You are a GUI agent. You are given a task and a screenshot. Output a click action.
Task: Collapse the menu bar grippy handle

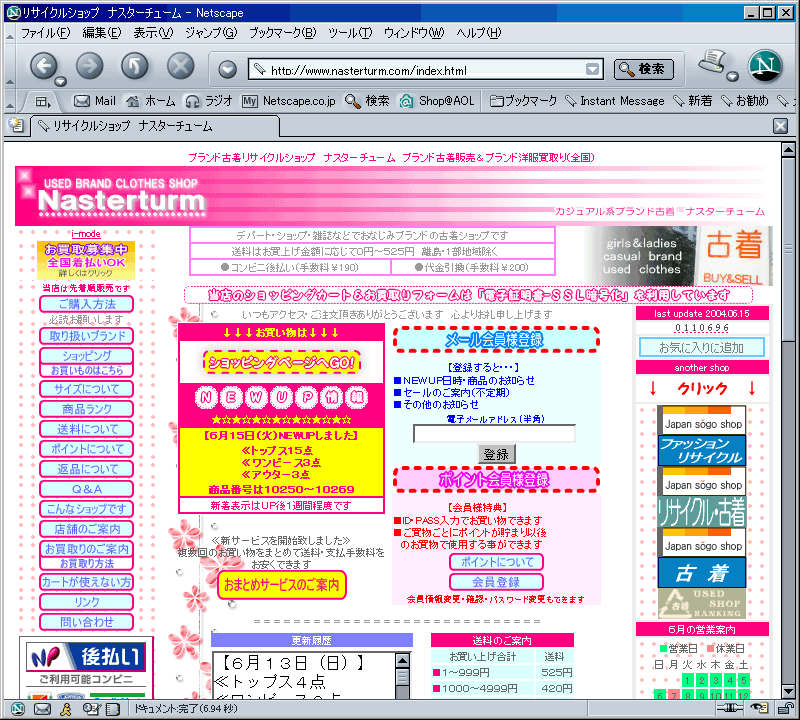coord(9,35)
